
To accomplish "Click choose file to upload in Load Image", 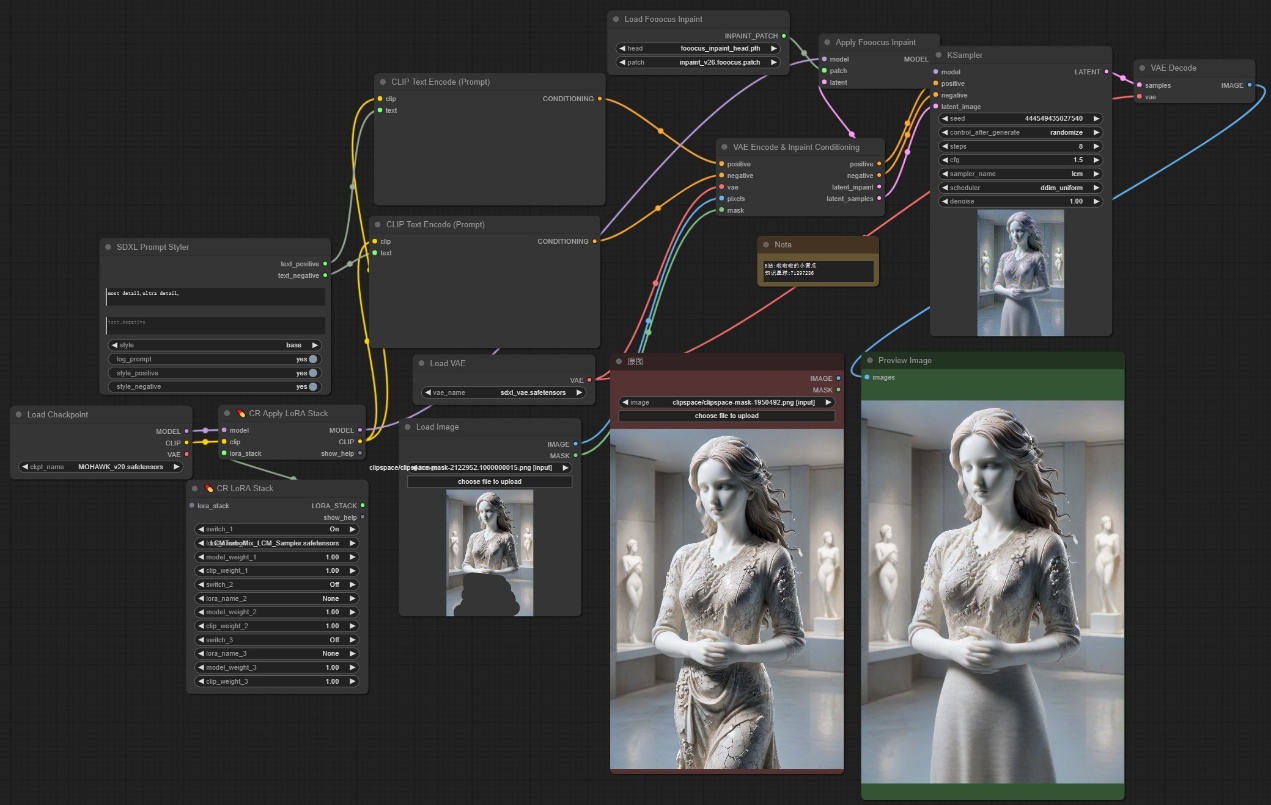I will click(489, 482).
